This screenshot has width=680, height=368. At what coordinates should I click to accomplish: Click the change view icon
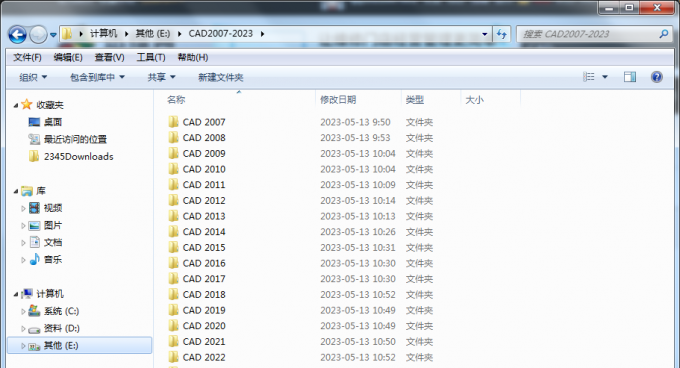click(589, 77)
